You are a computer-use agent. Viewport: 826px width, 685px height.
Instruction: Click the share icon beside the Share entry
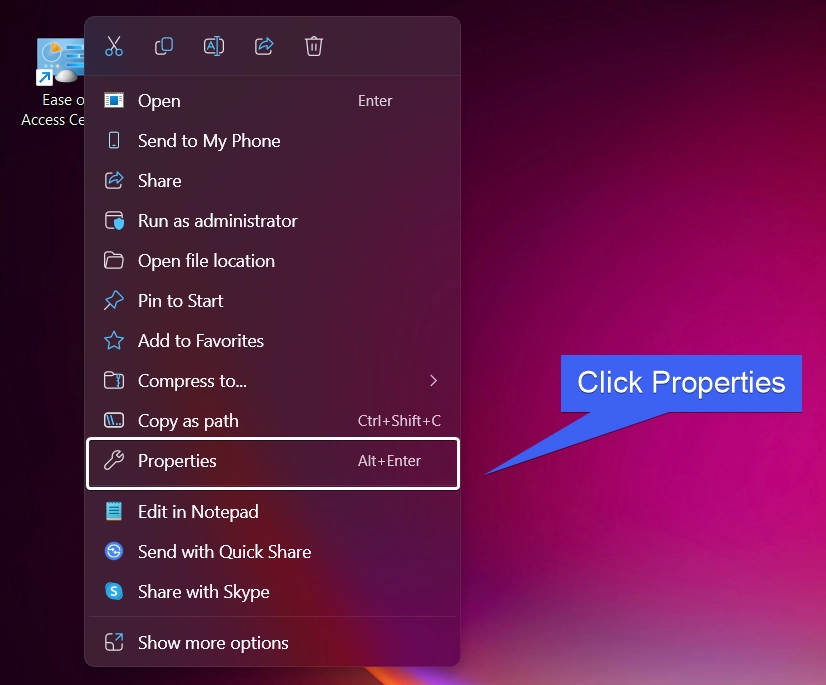point(114,180)
